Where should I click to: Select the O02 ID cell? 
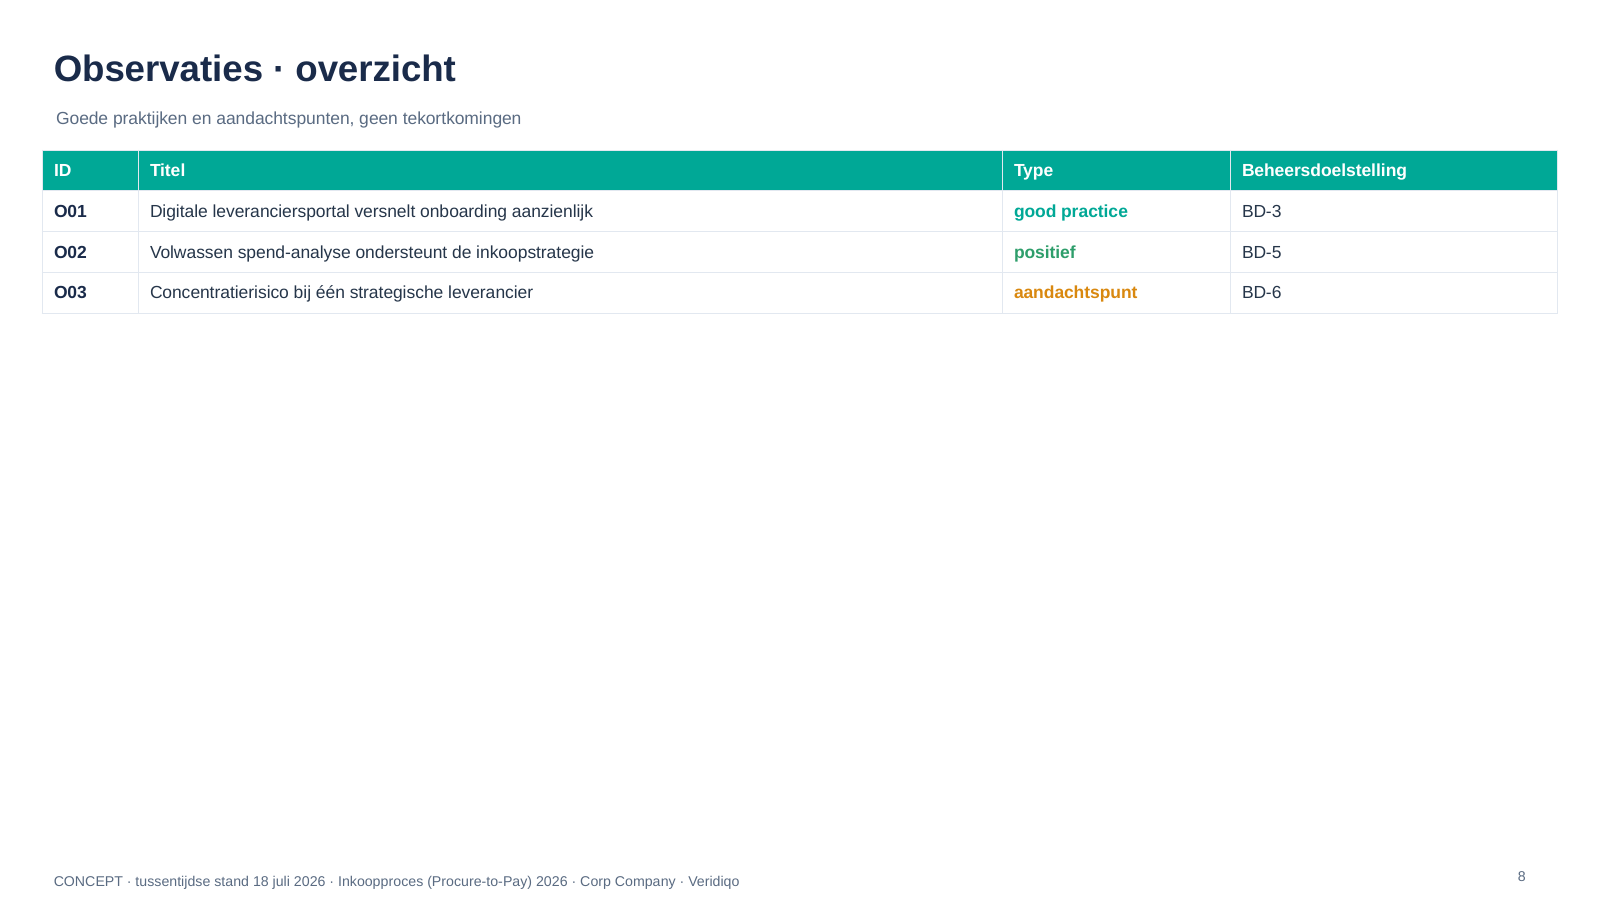click(x=90, y=253)
